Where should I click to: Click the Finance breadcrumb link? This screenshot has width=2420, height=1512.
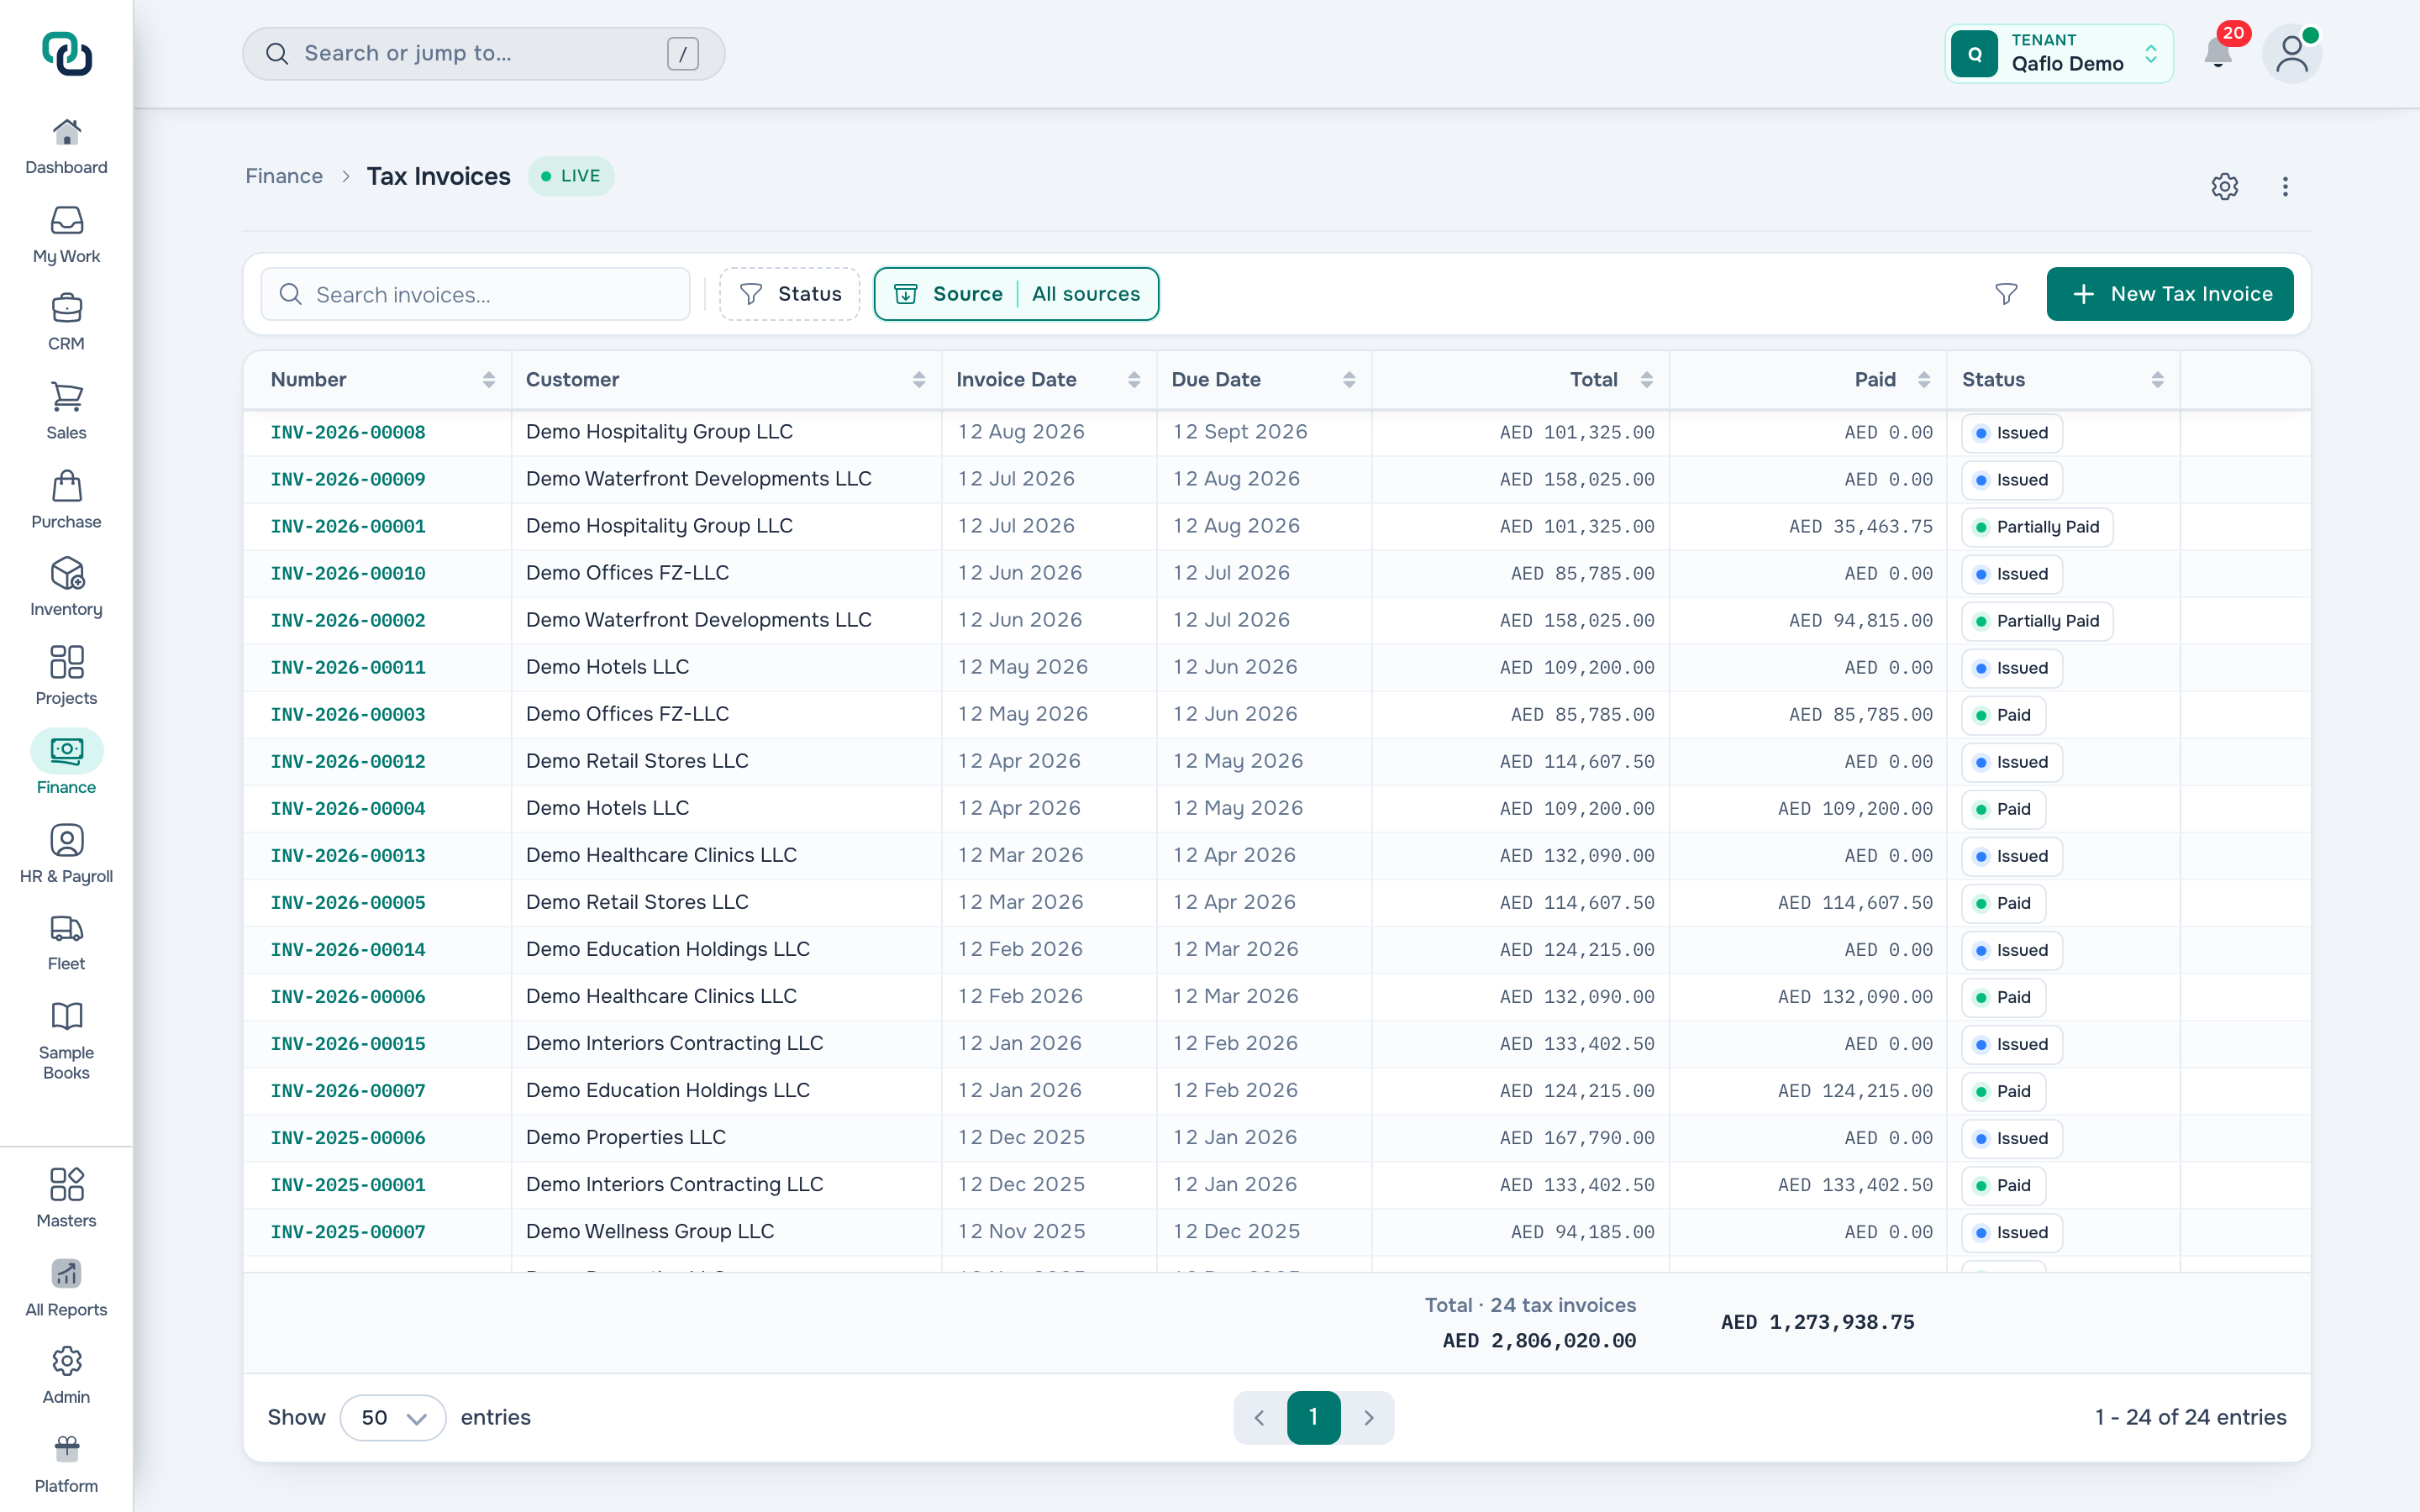(x=284, y=176)
